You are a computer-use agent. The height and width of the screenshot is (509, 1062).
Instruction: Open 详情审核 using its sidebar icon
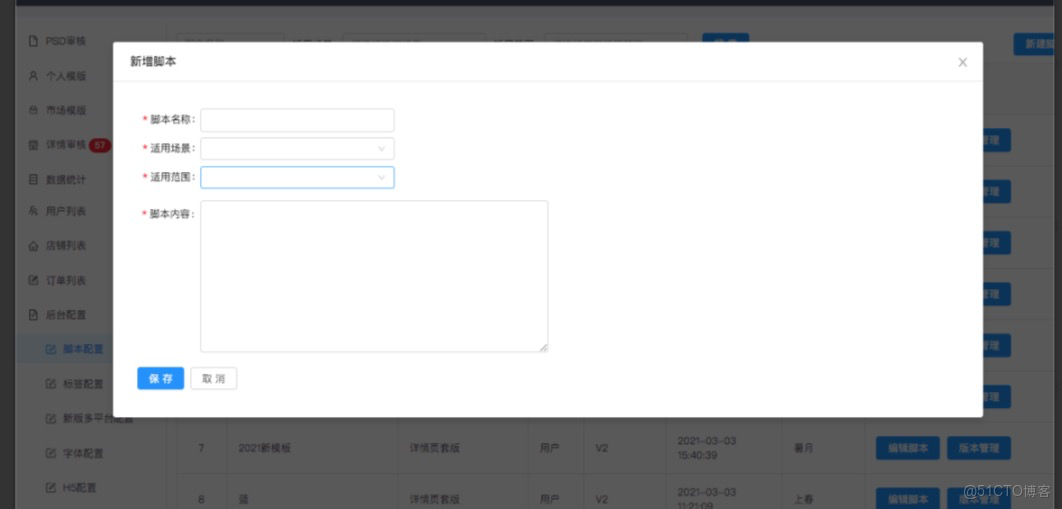click(33, 145)
